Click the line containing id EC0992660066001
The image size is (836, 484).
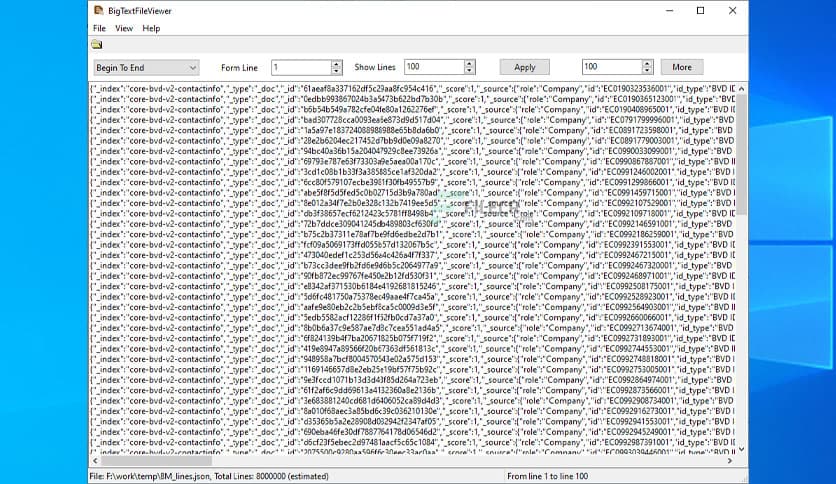413,317
